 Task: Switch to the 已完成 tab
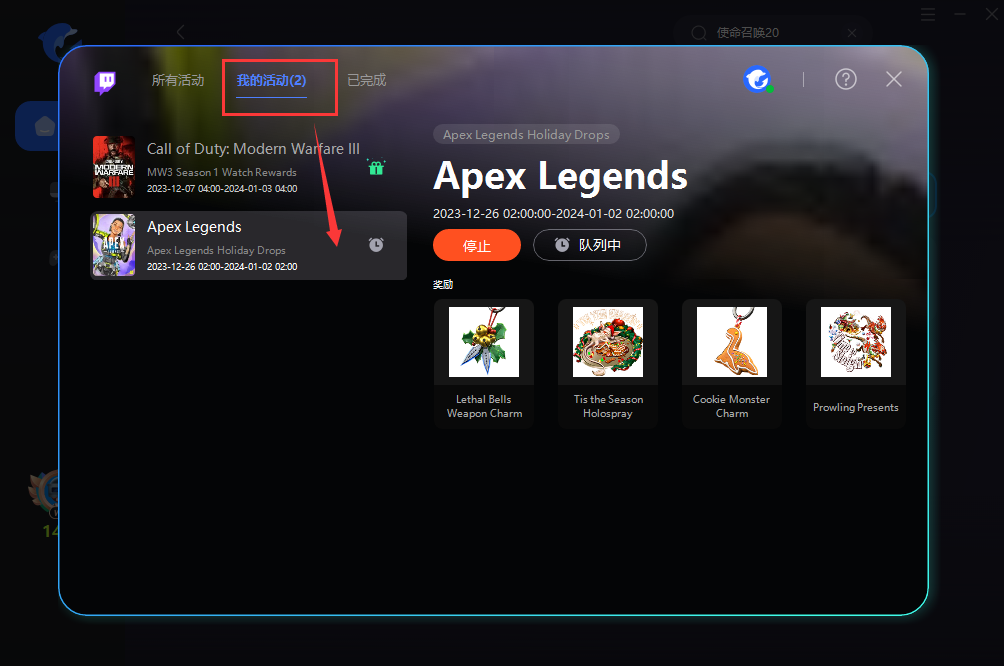tap(366, 80)
